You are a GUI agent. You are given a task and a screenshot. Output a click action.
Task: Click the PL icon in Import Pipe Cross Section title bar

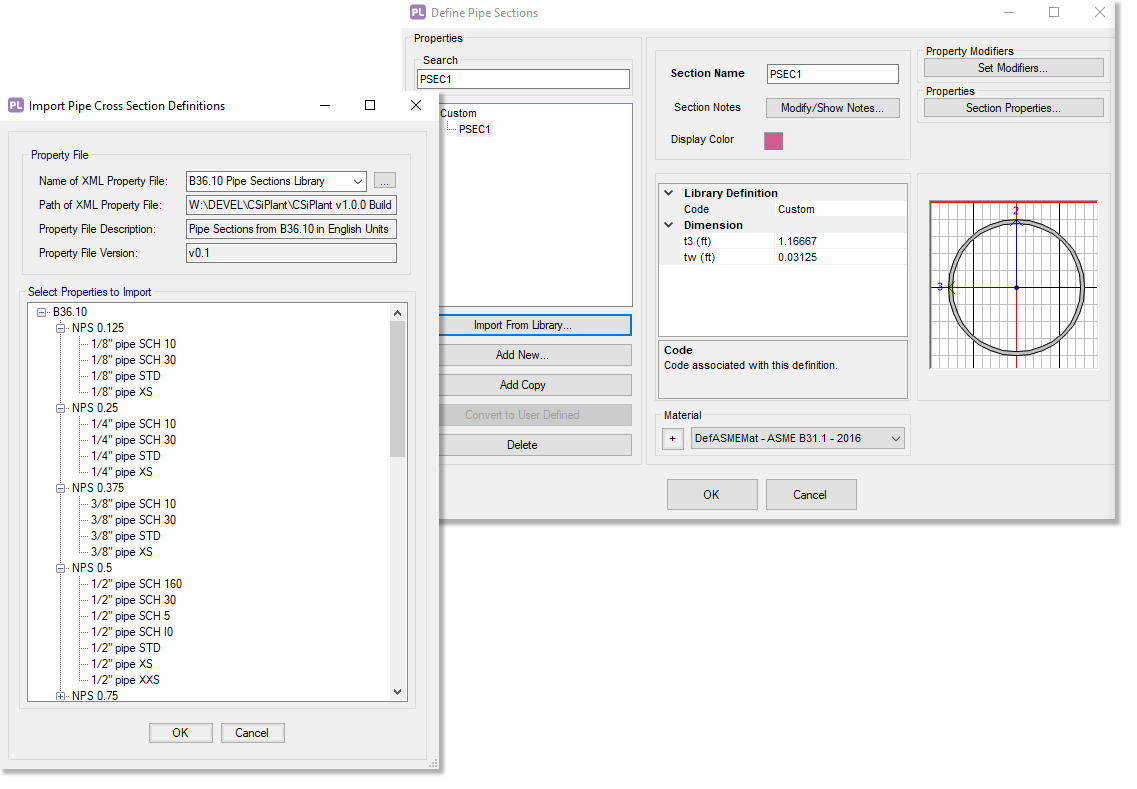[16, 106]
